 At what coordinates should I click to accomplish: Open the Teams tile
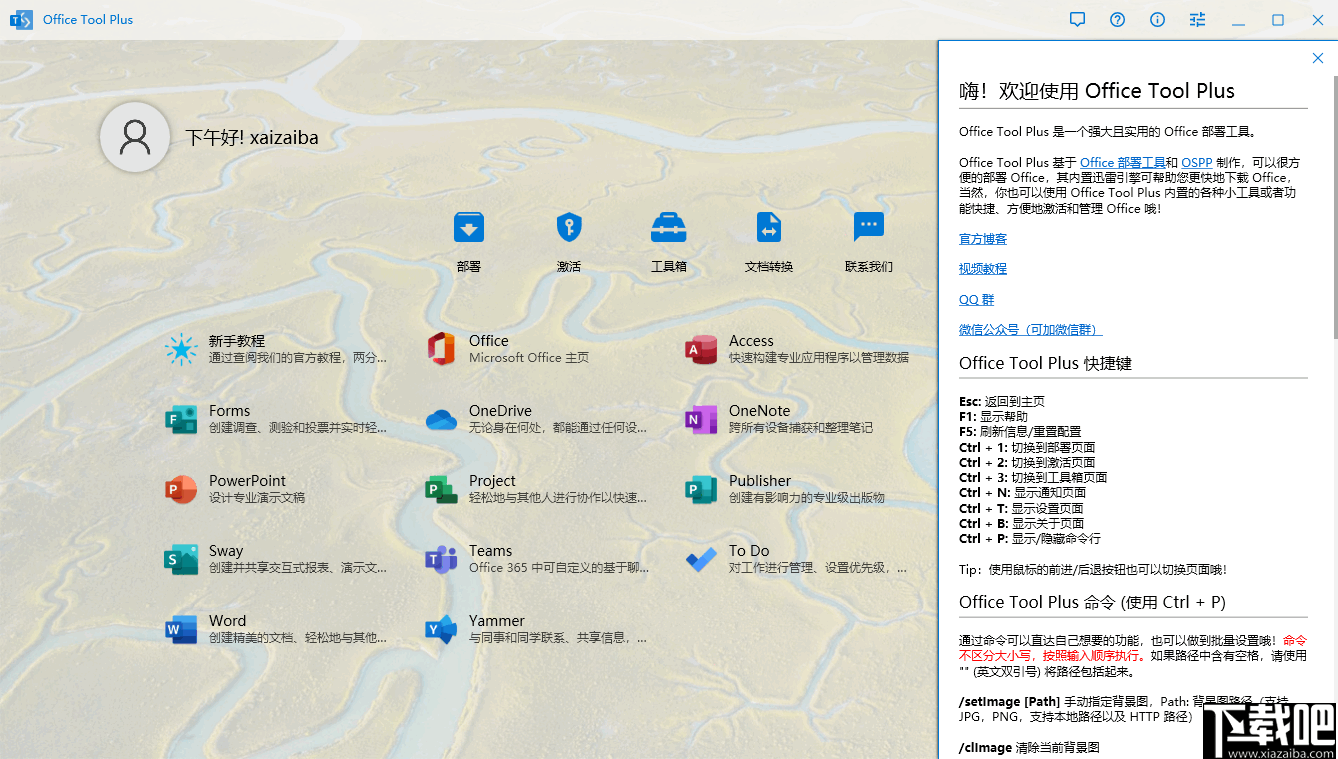510,559
